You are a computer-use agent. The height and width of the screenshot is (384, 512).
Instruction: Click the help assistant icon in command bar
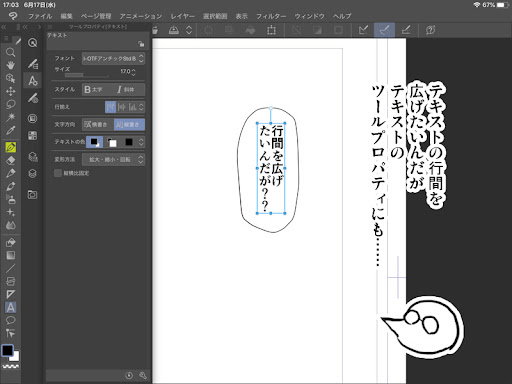click(x=430, y=30)
